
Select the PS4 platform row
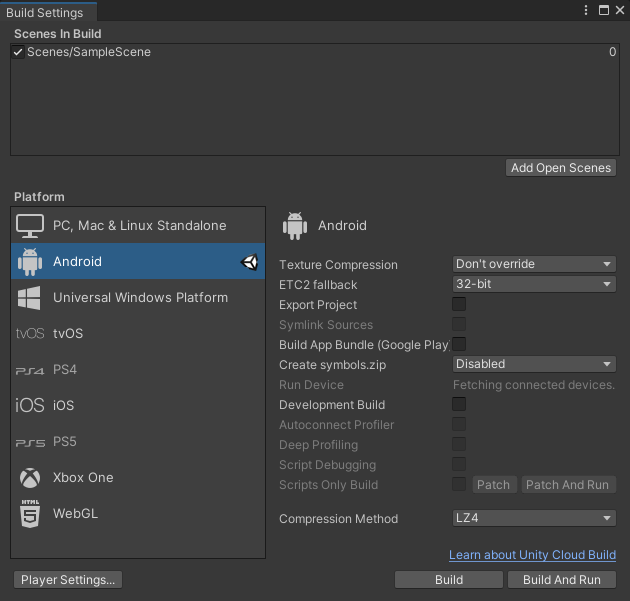point(138,370)
